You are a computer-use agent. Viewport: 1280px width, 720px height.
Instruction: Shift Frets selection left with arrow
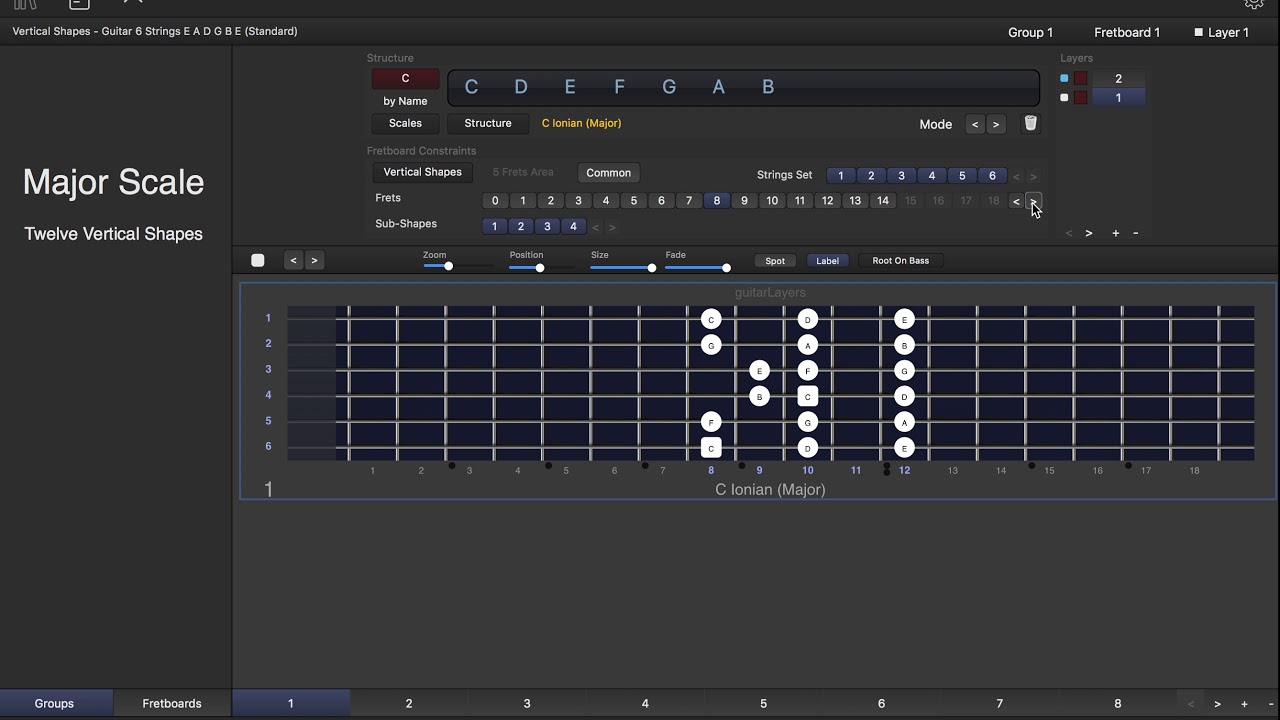pos(1017,201)
